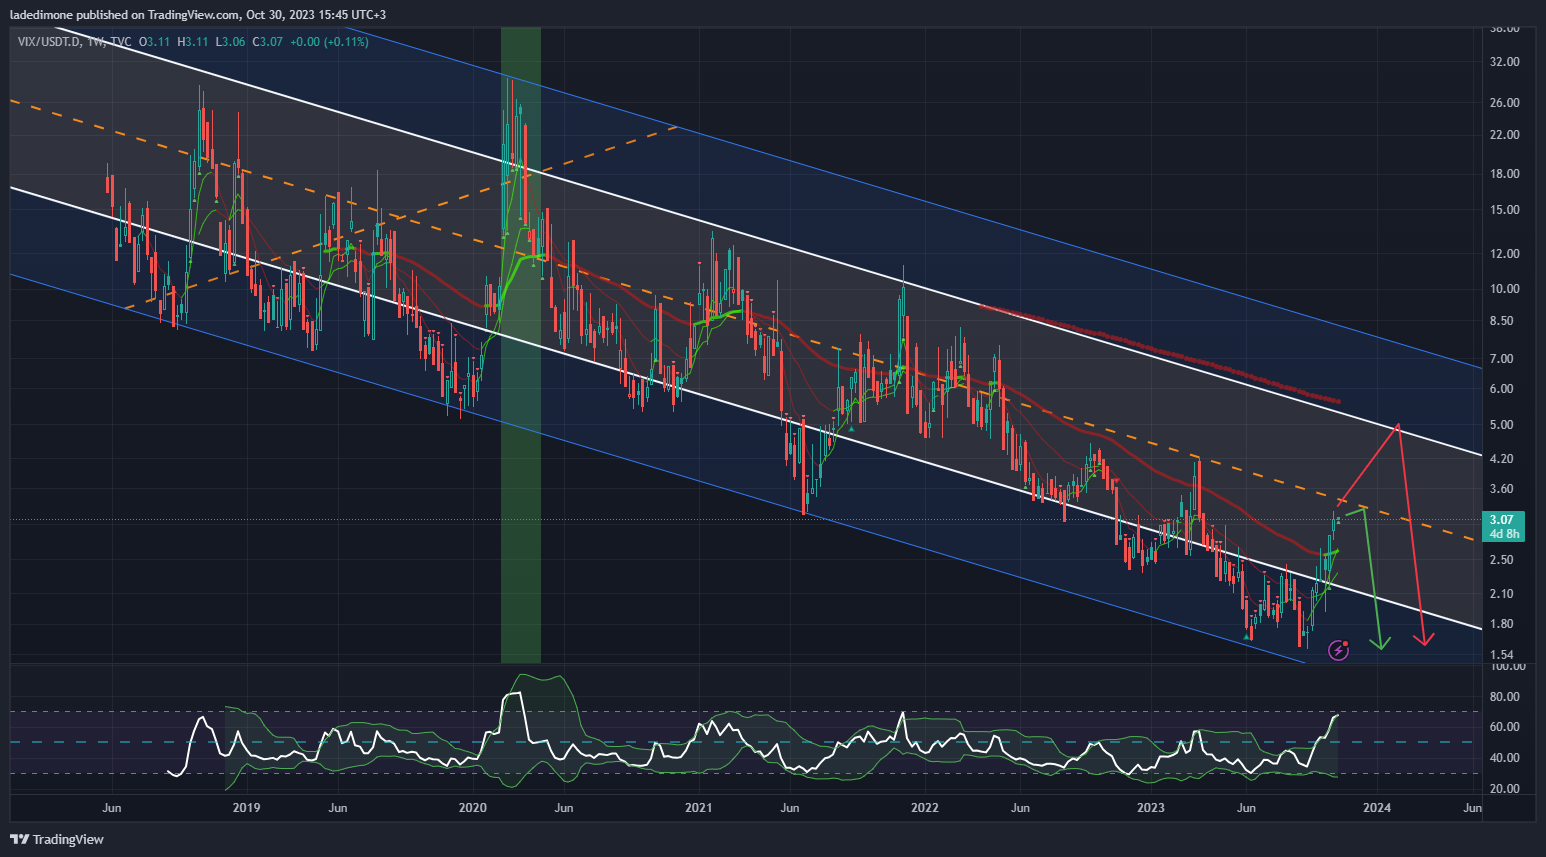This screenshot has height=857, width=1546.
Task: Click the 2.10 price axis label
Action: (x=1501, y=593)
